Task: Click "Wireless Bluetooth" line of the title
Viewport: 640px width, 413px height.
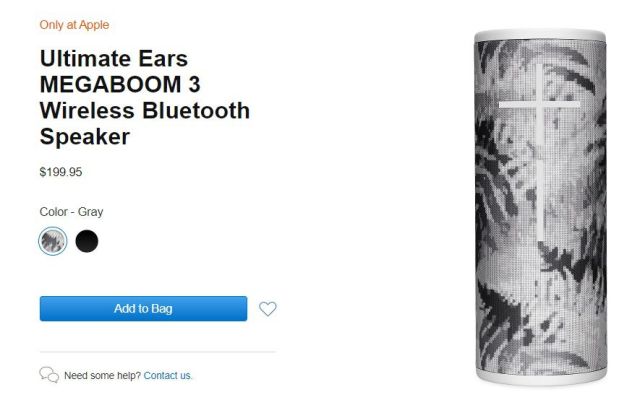Action: click(x=145, y=111)
